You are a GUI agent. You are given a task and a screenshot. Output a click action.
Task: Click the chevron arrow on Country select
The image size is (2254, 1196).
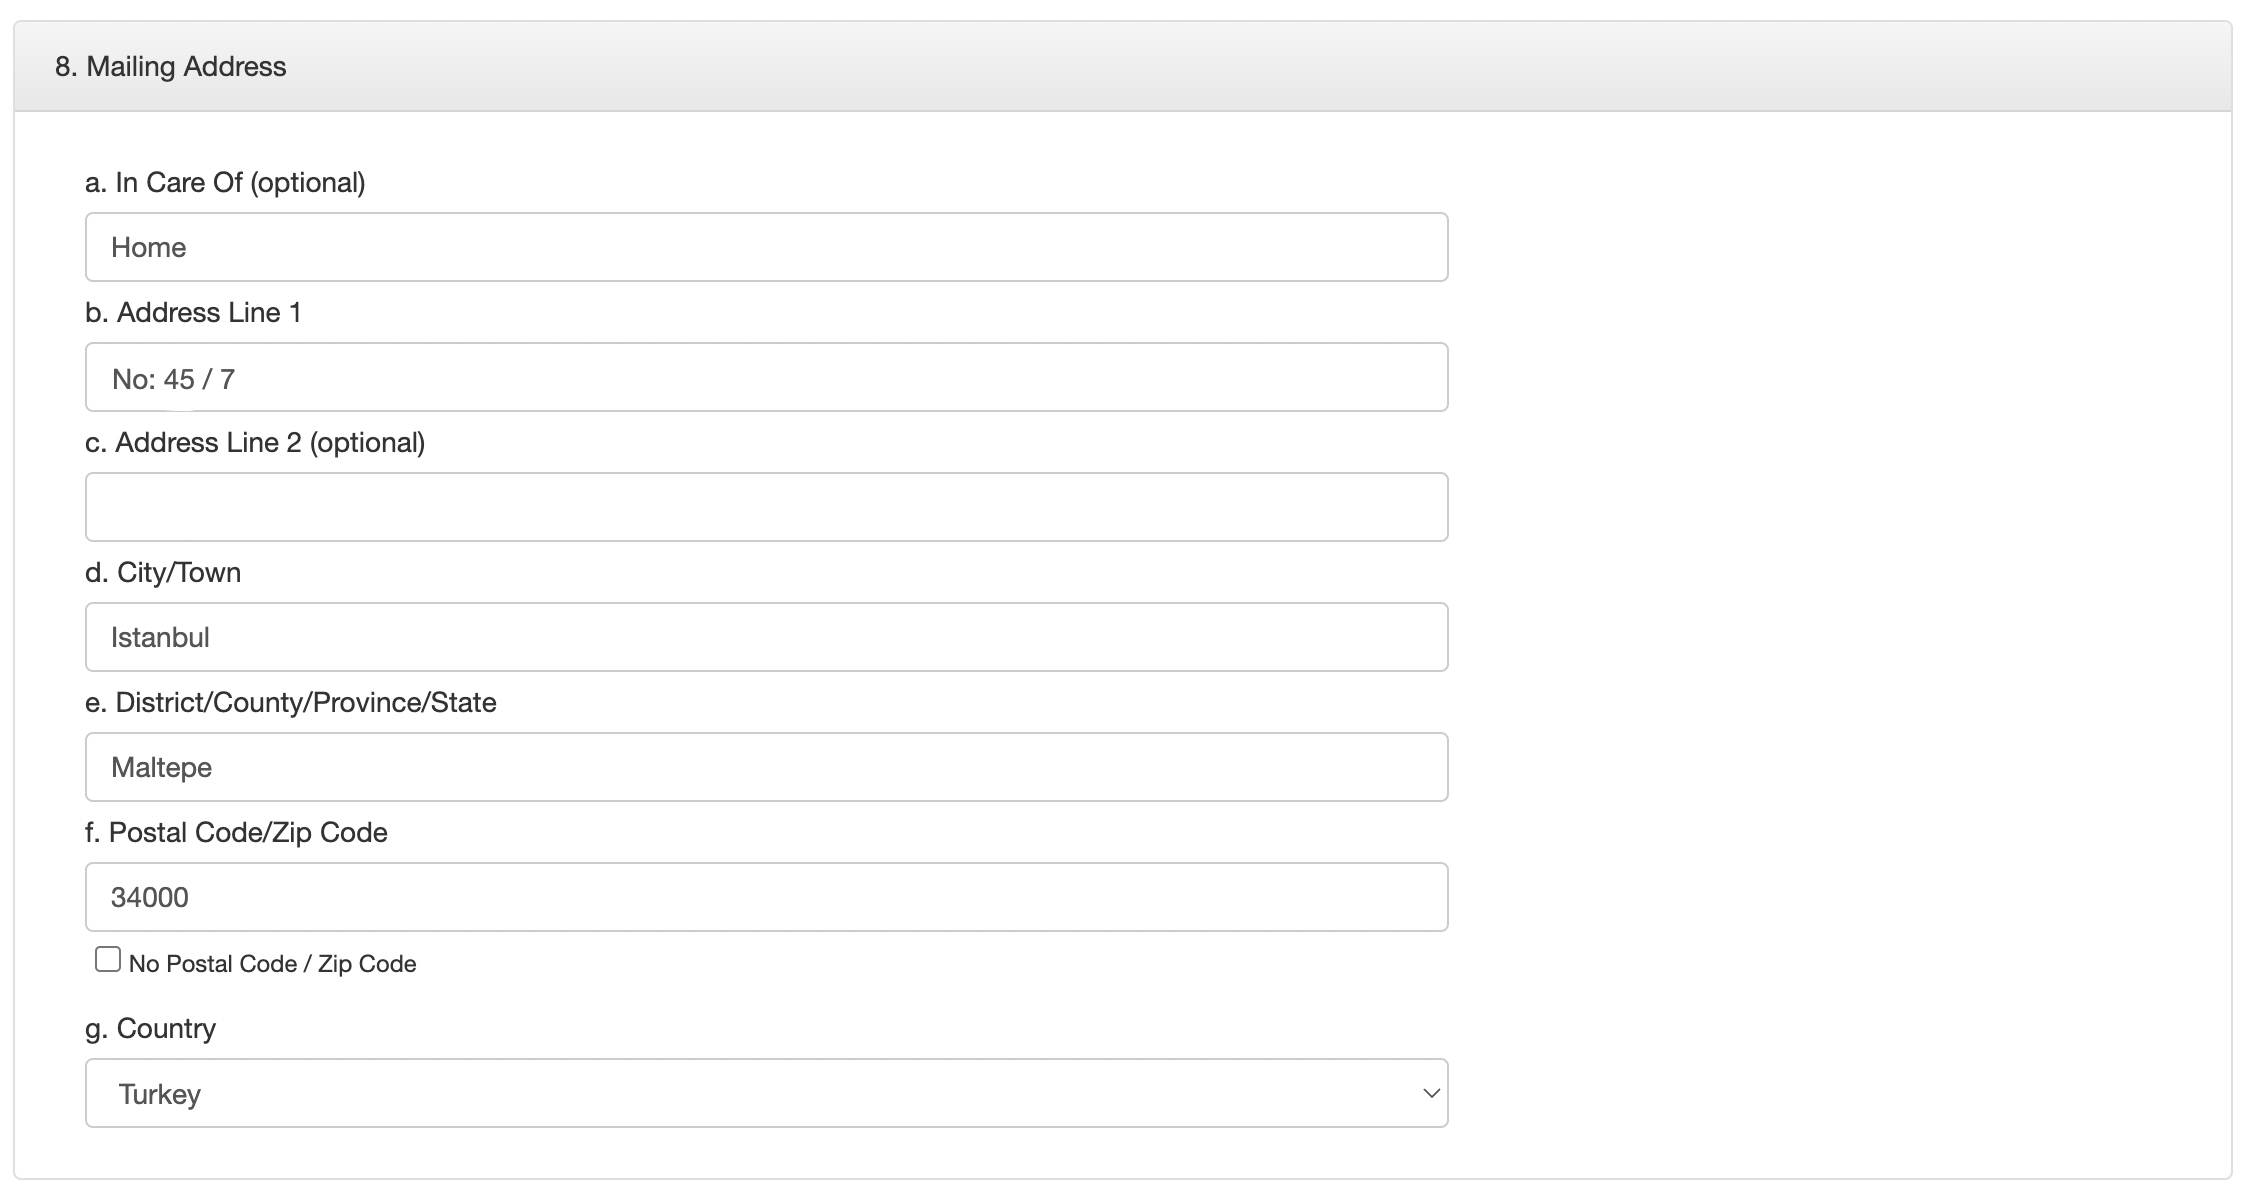[1431, 1094]
